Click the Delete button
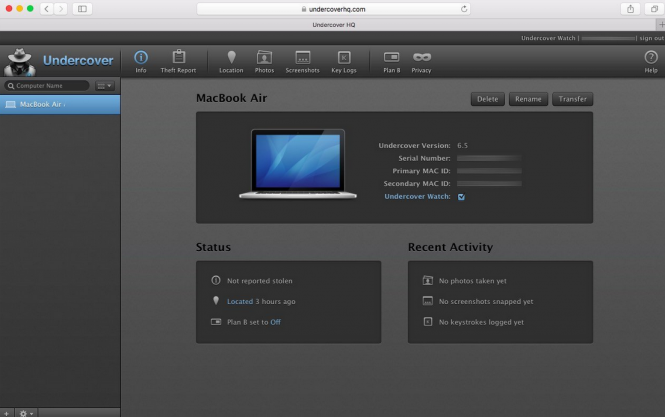Screen dimensions: 665x417 point(488,99)
